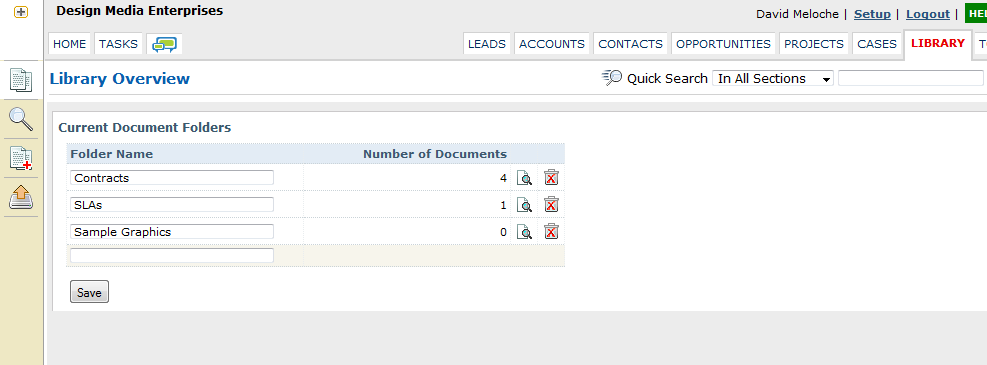View documents in Sample Graphics folder
Viewport: 987px width, 365px height.
(x=524, y=232)
